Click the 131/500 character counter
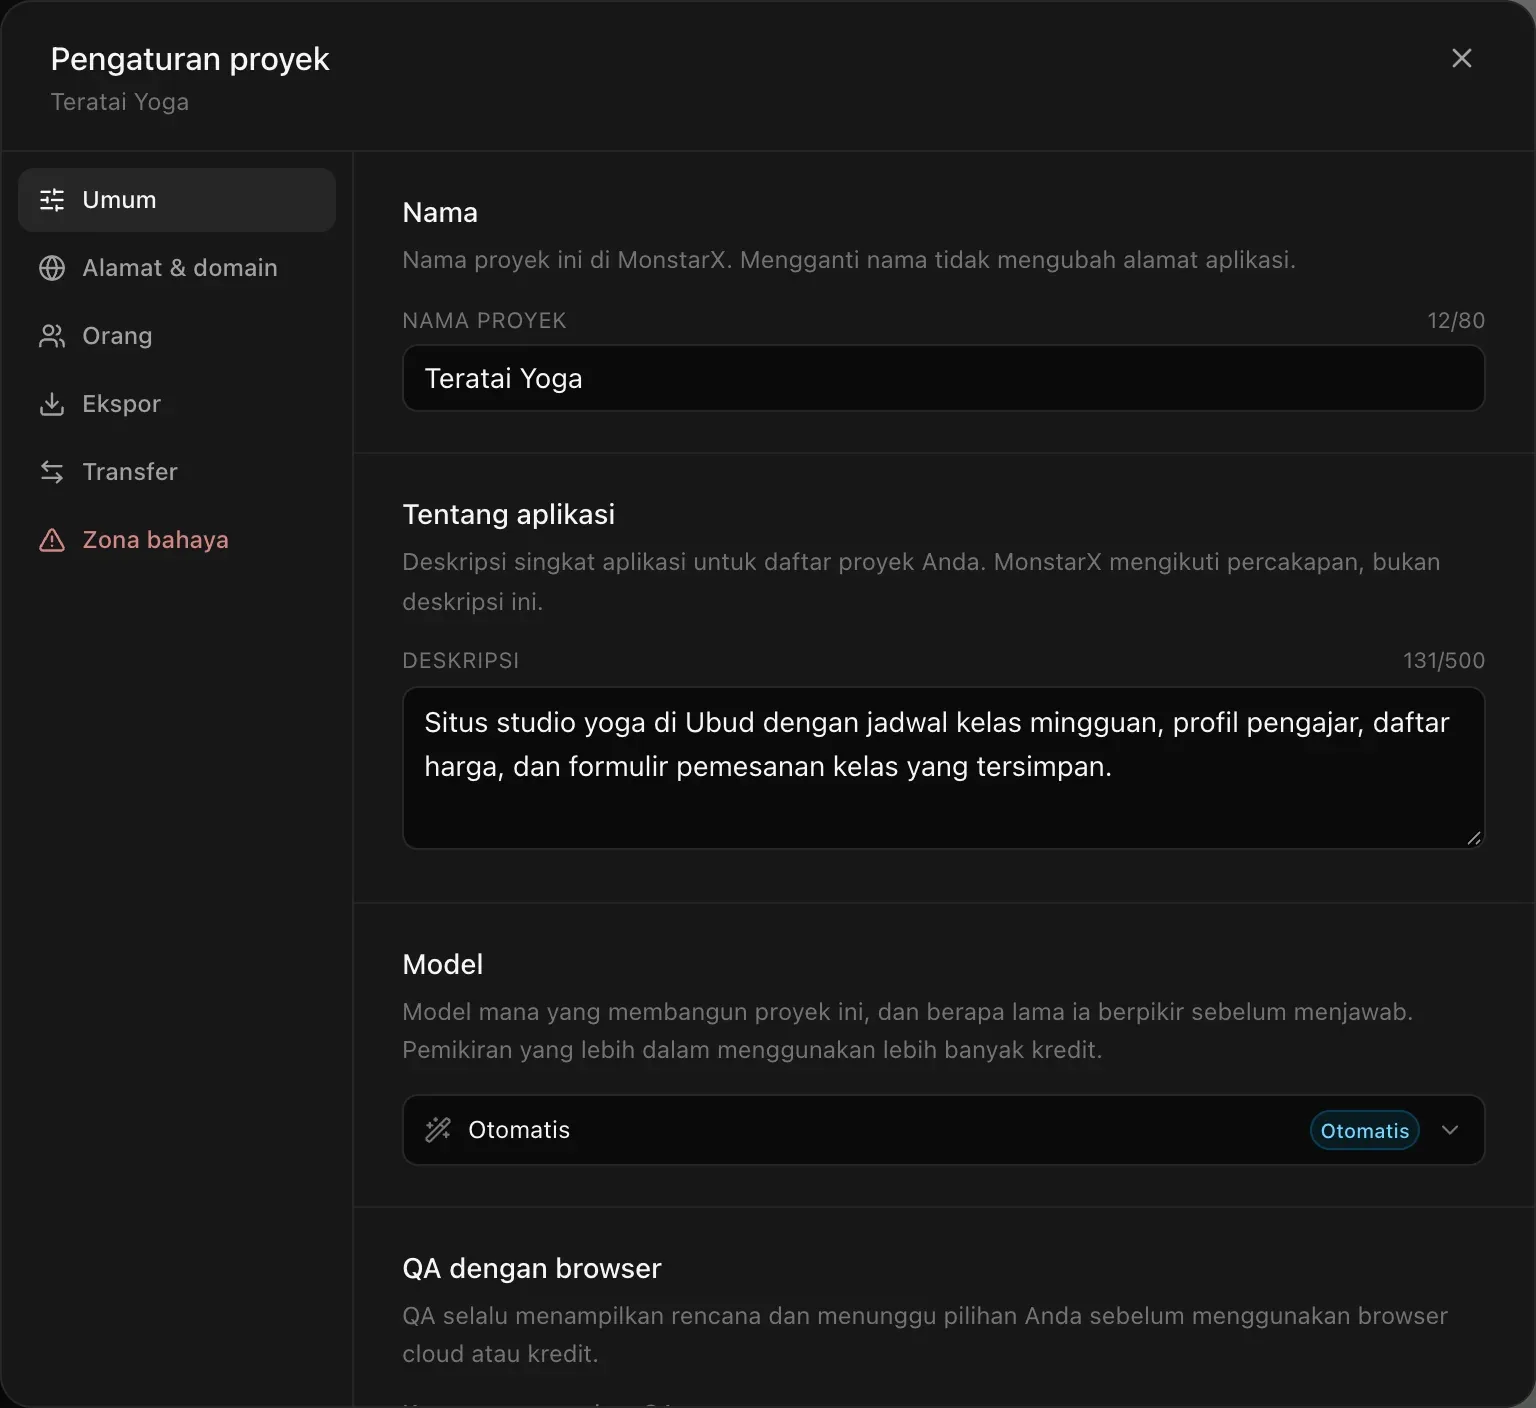The width and height of the screenshot is (1536, 1408). [x=1444, y=660]
